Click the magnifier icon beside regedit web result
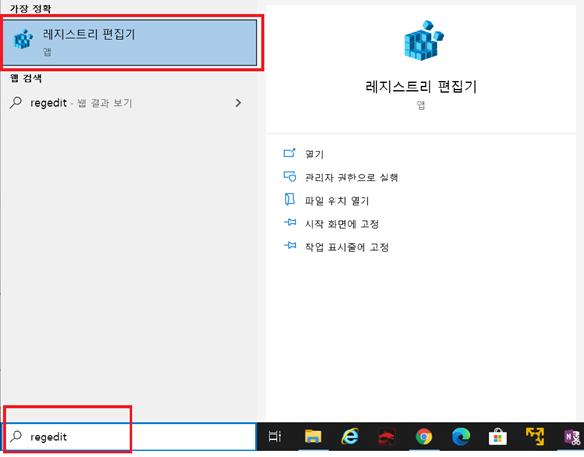The height and width of the screenshot is (457, 584). (16, 102)
